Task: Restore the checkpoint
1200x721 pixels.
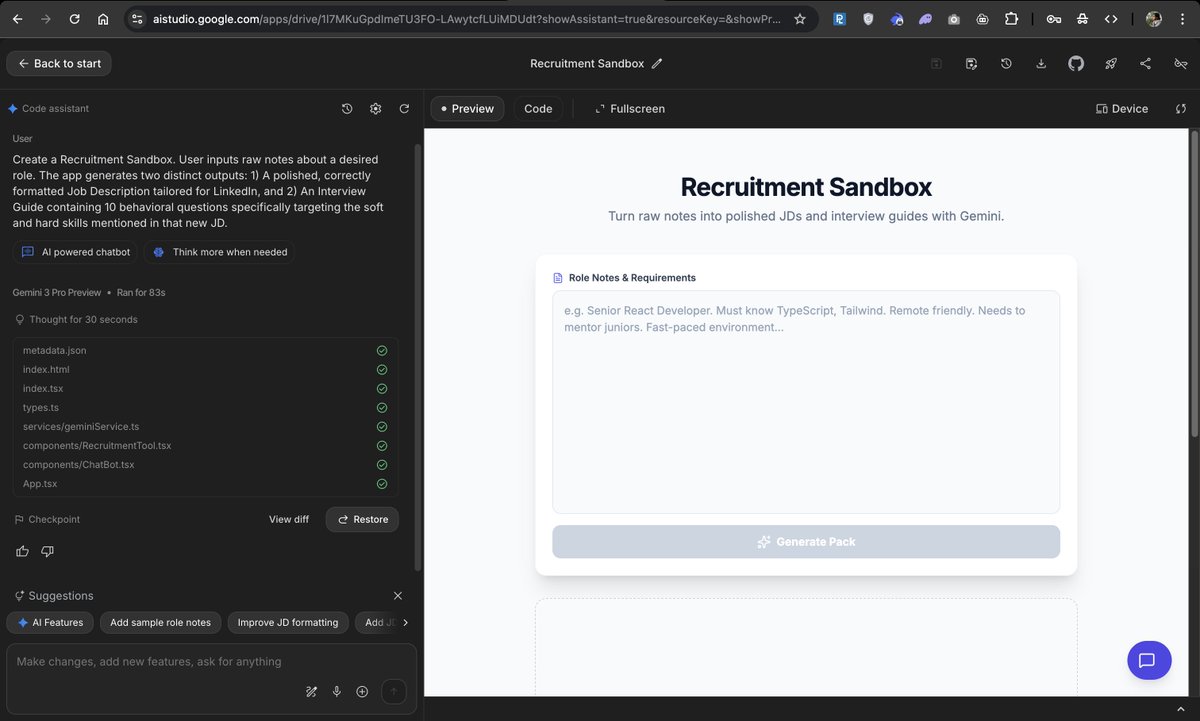Action: pyautogui.click(x=361, y=519)
